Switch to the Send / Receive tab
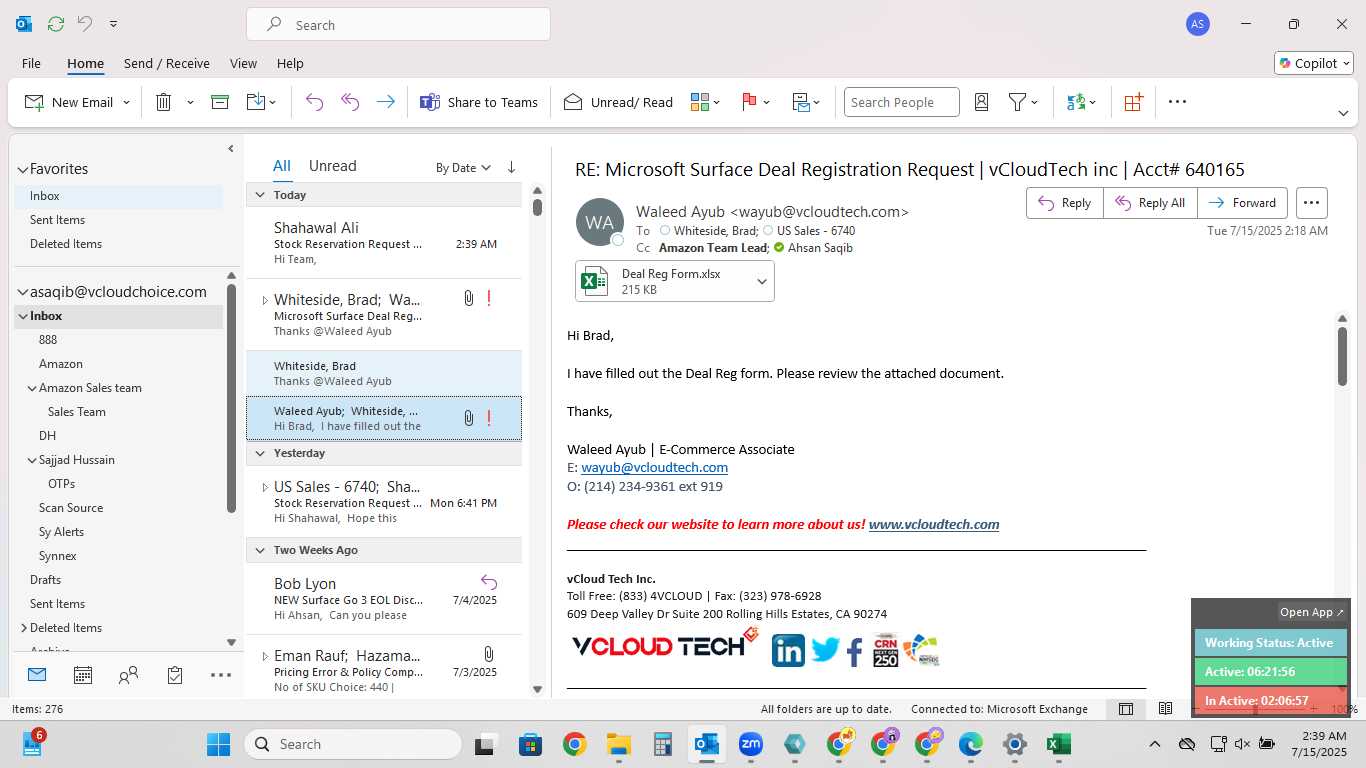 point(167,63)
